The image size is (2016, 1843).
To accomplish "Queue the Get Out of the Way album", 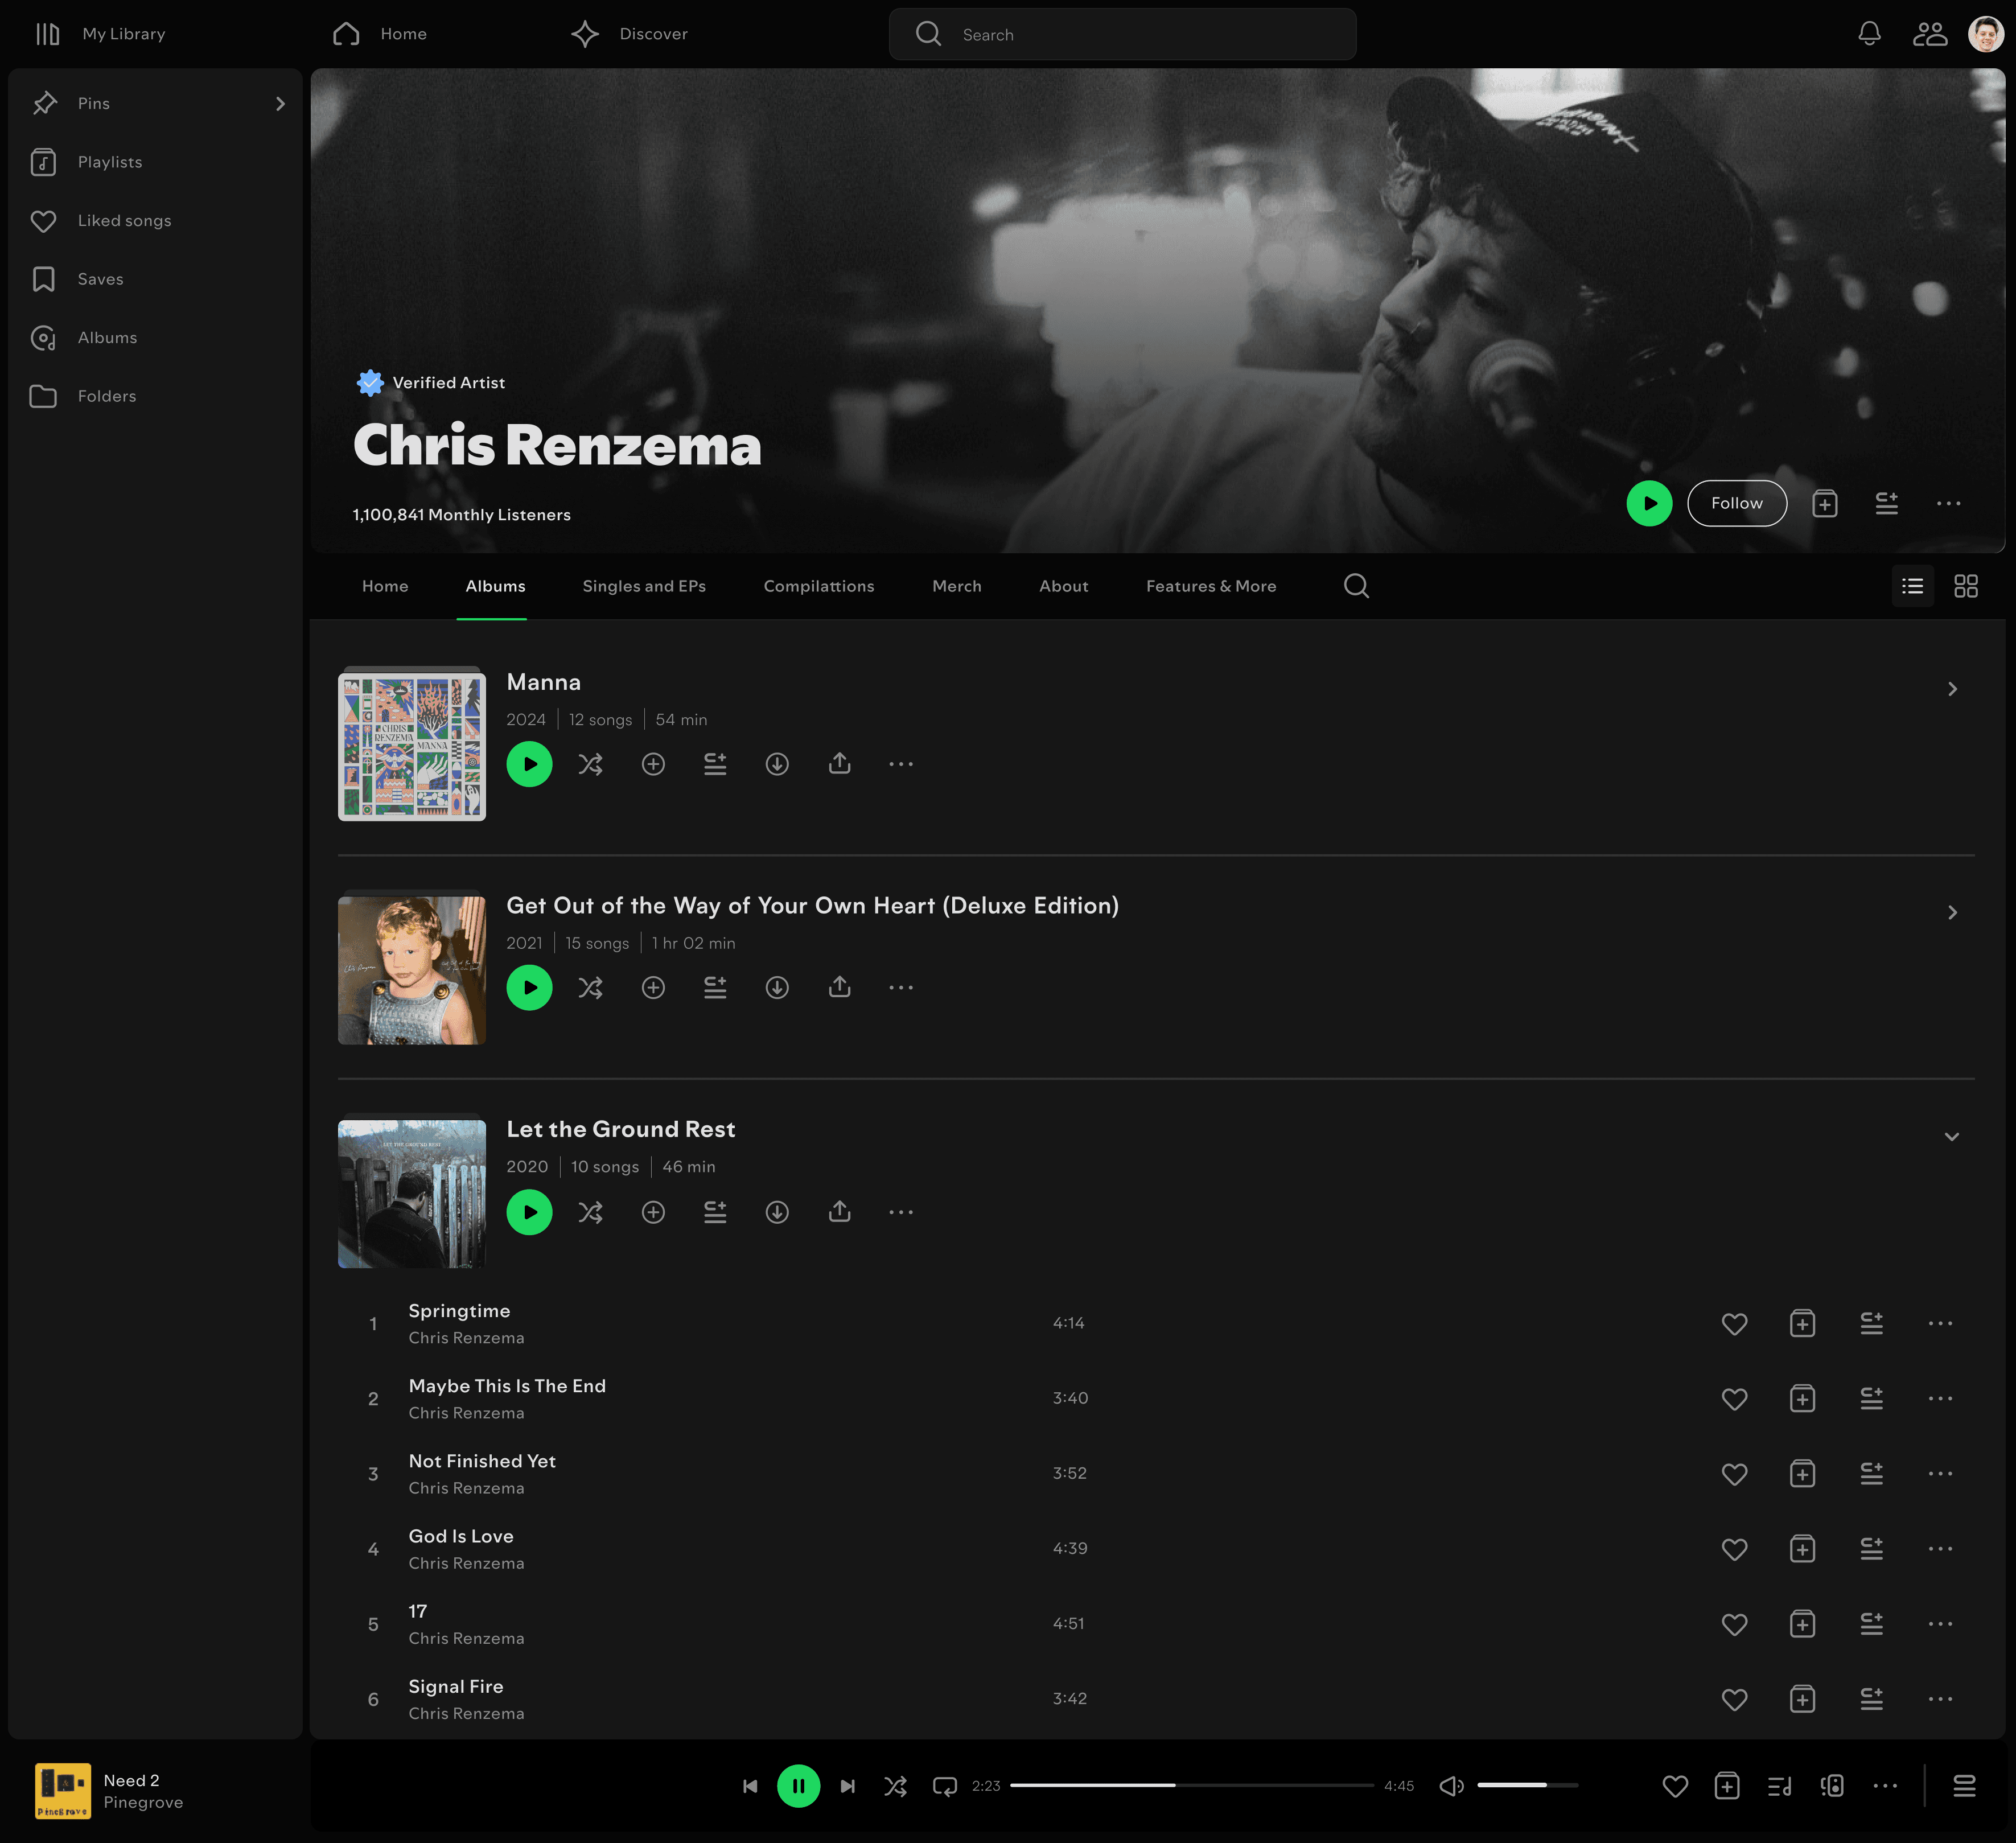I will (715, 988).
